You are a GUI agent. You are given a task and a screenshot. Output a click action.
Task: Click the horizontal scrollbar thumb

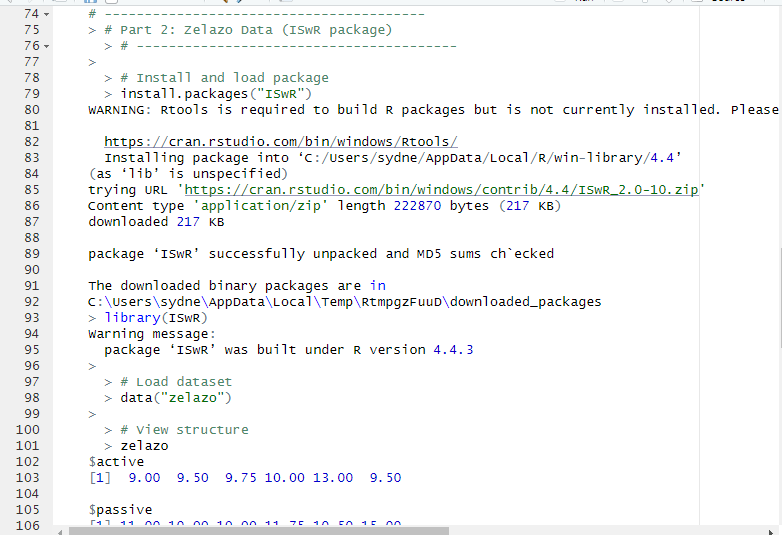[400, 530]
